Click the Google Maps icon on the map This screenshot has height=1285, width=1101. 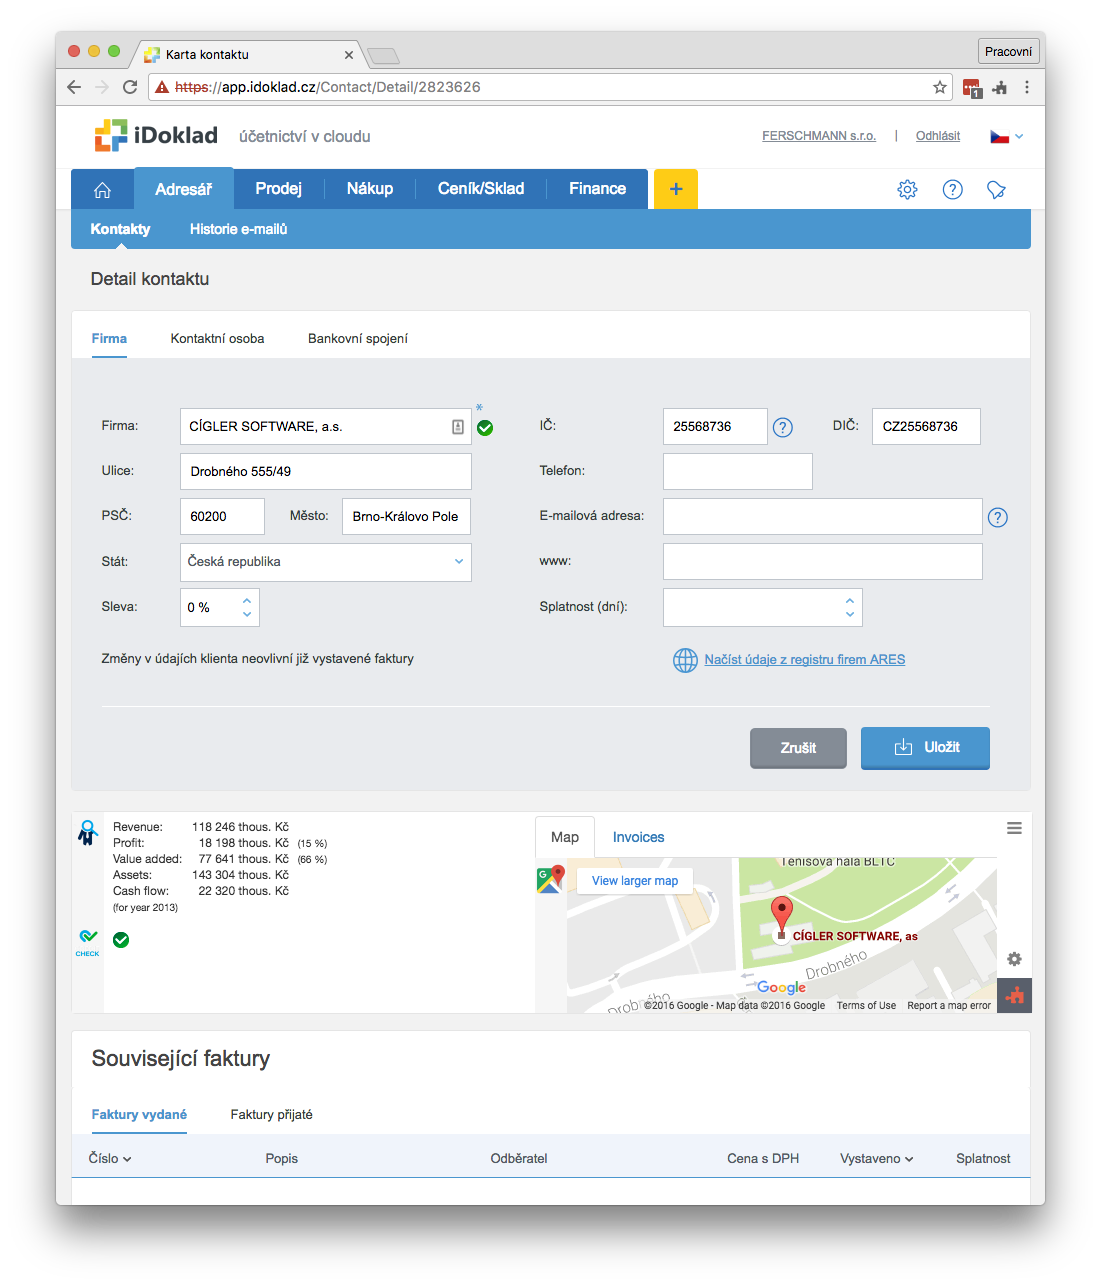click(x=550, y=880)
